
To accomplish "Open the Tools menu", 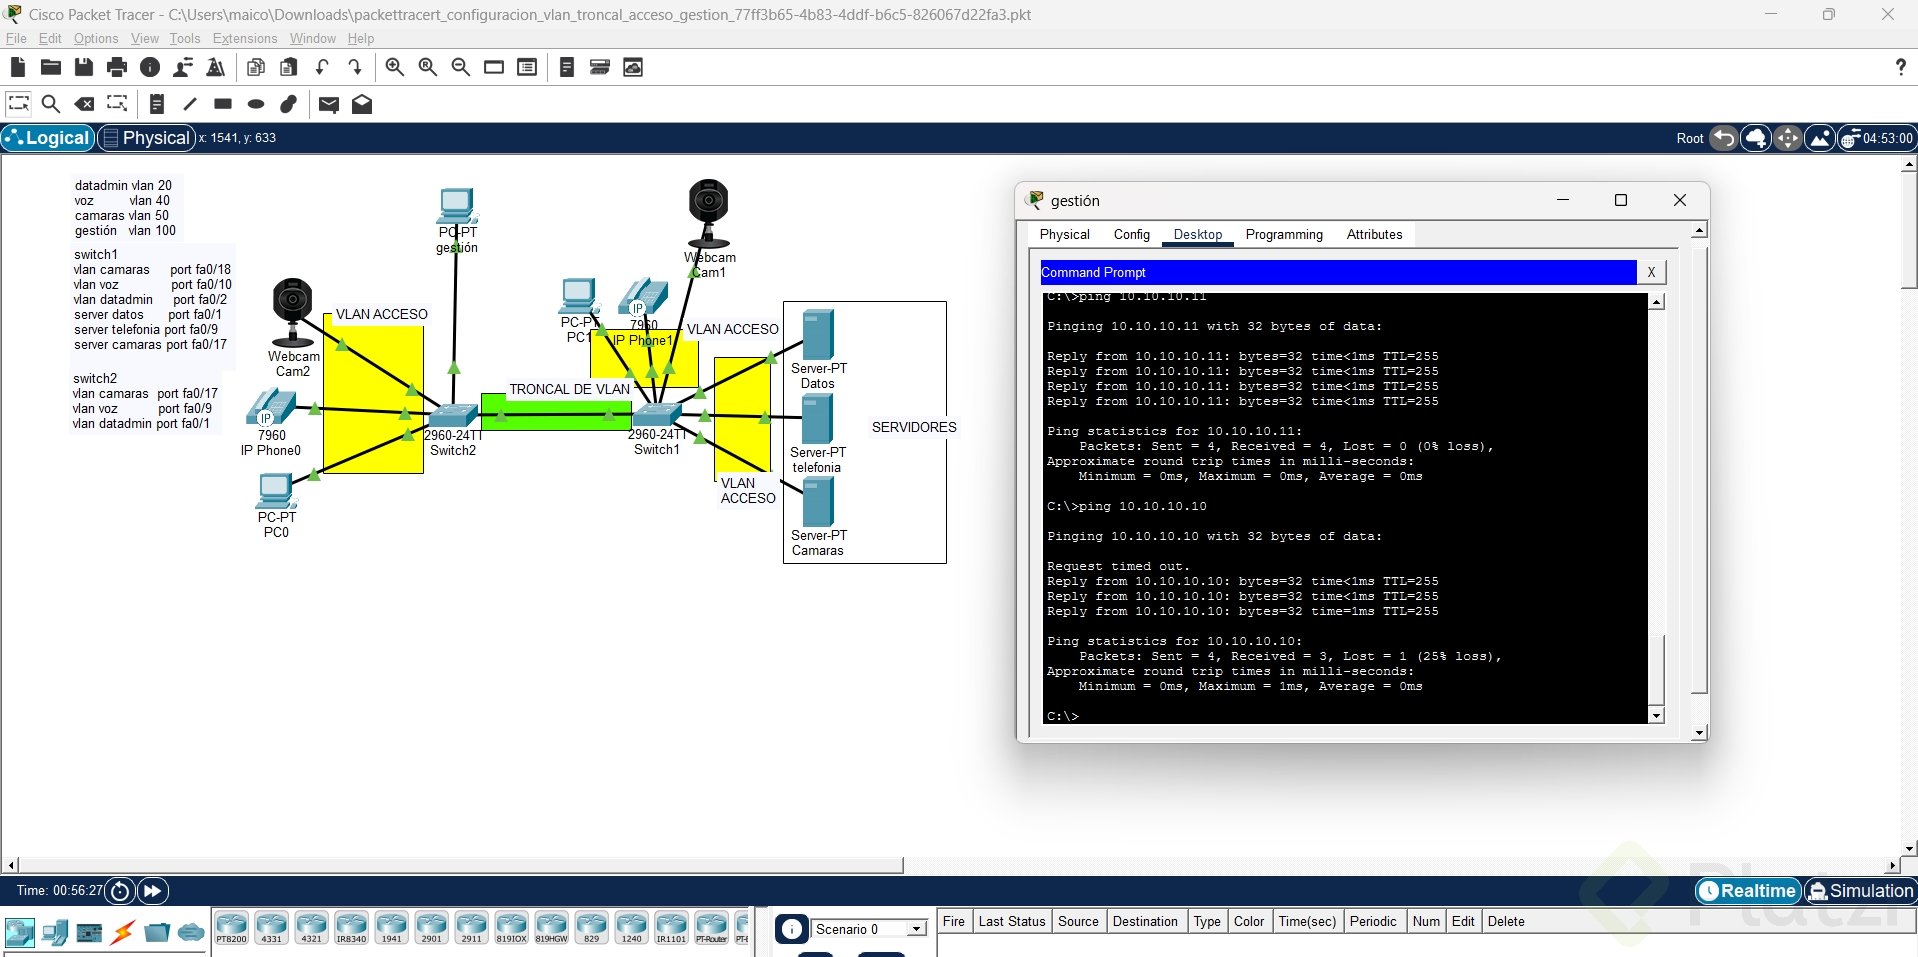I will coord(185,38).
